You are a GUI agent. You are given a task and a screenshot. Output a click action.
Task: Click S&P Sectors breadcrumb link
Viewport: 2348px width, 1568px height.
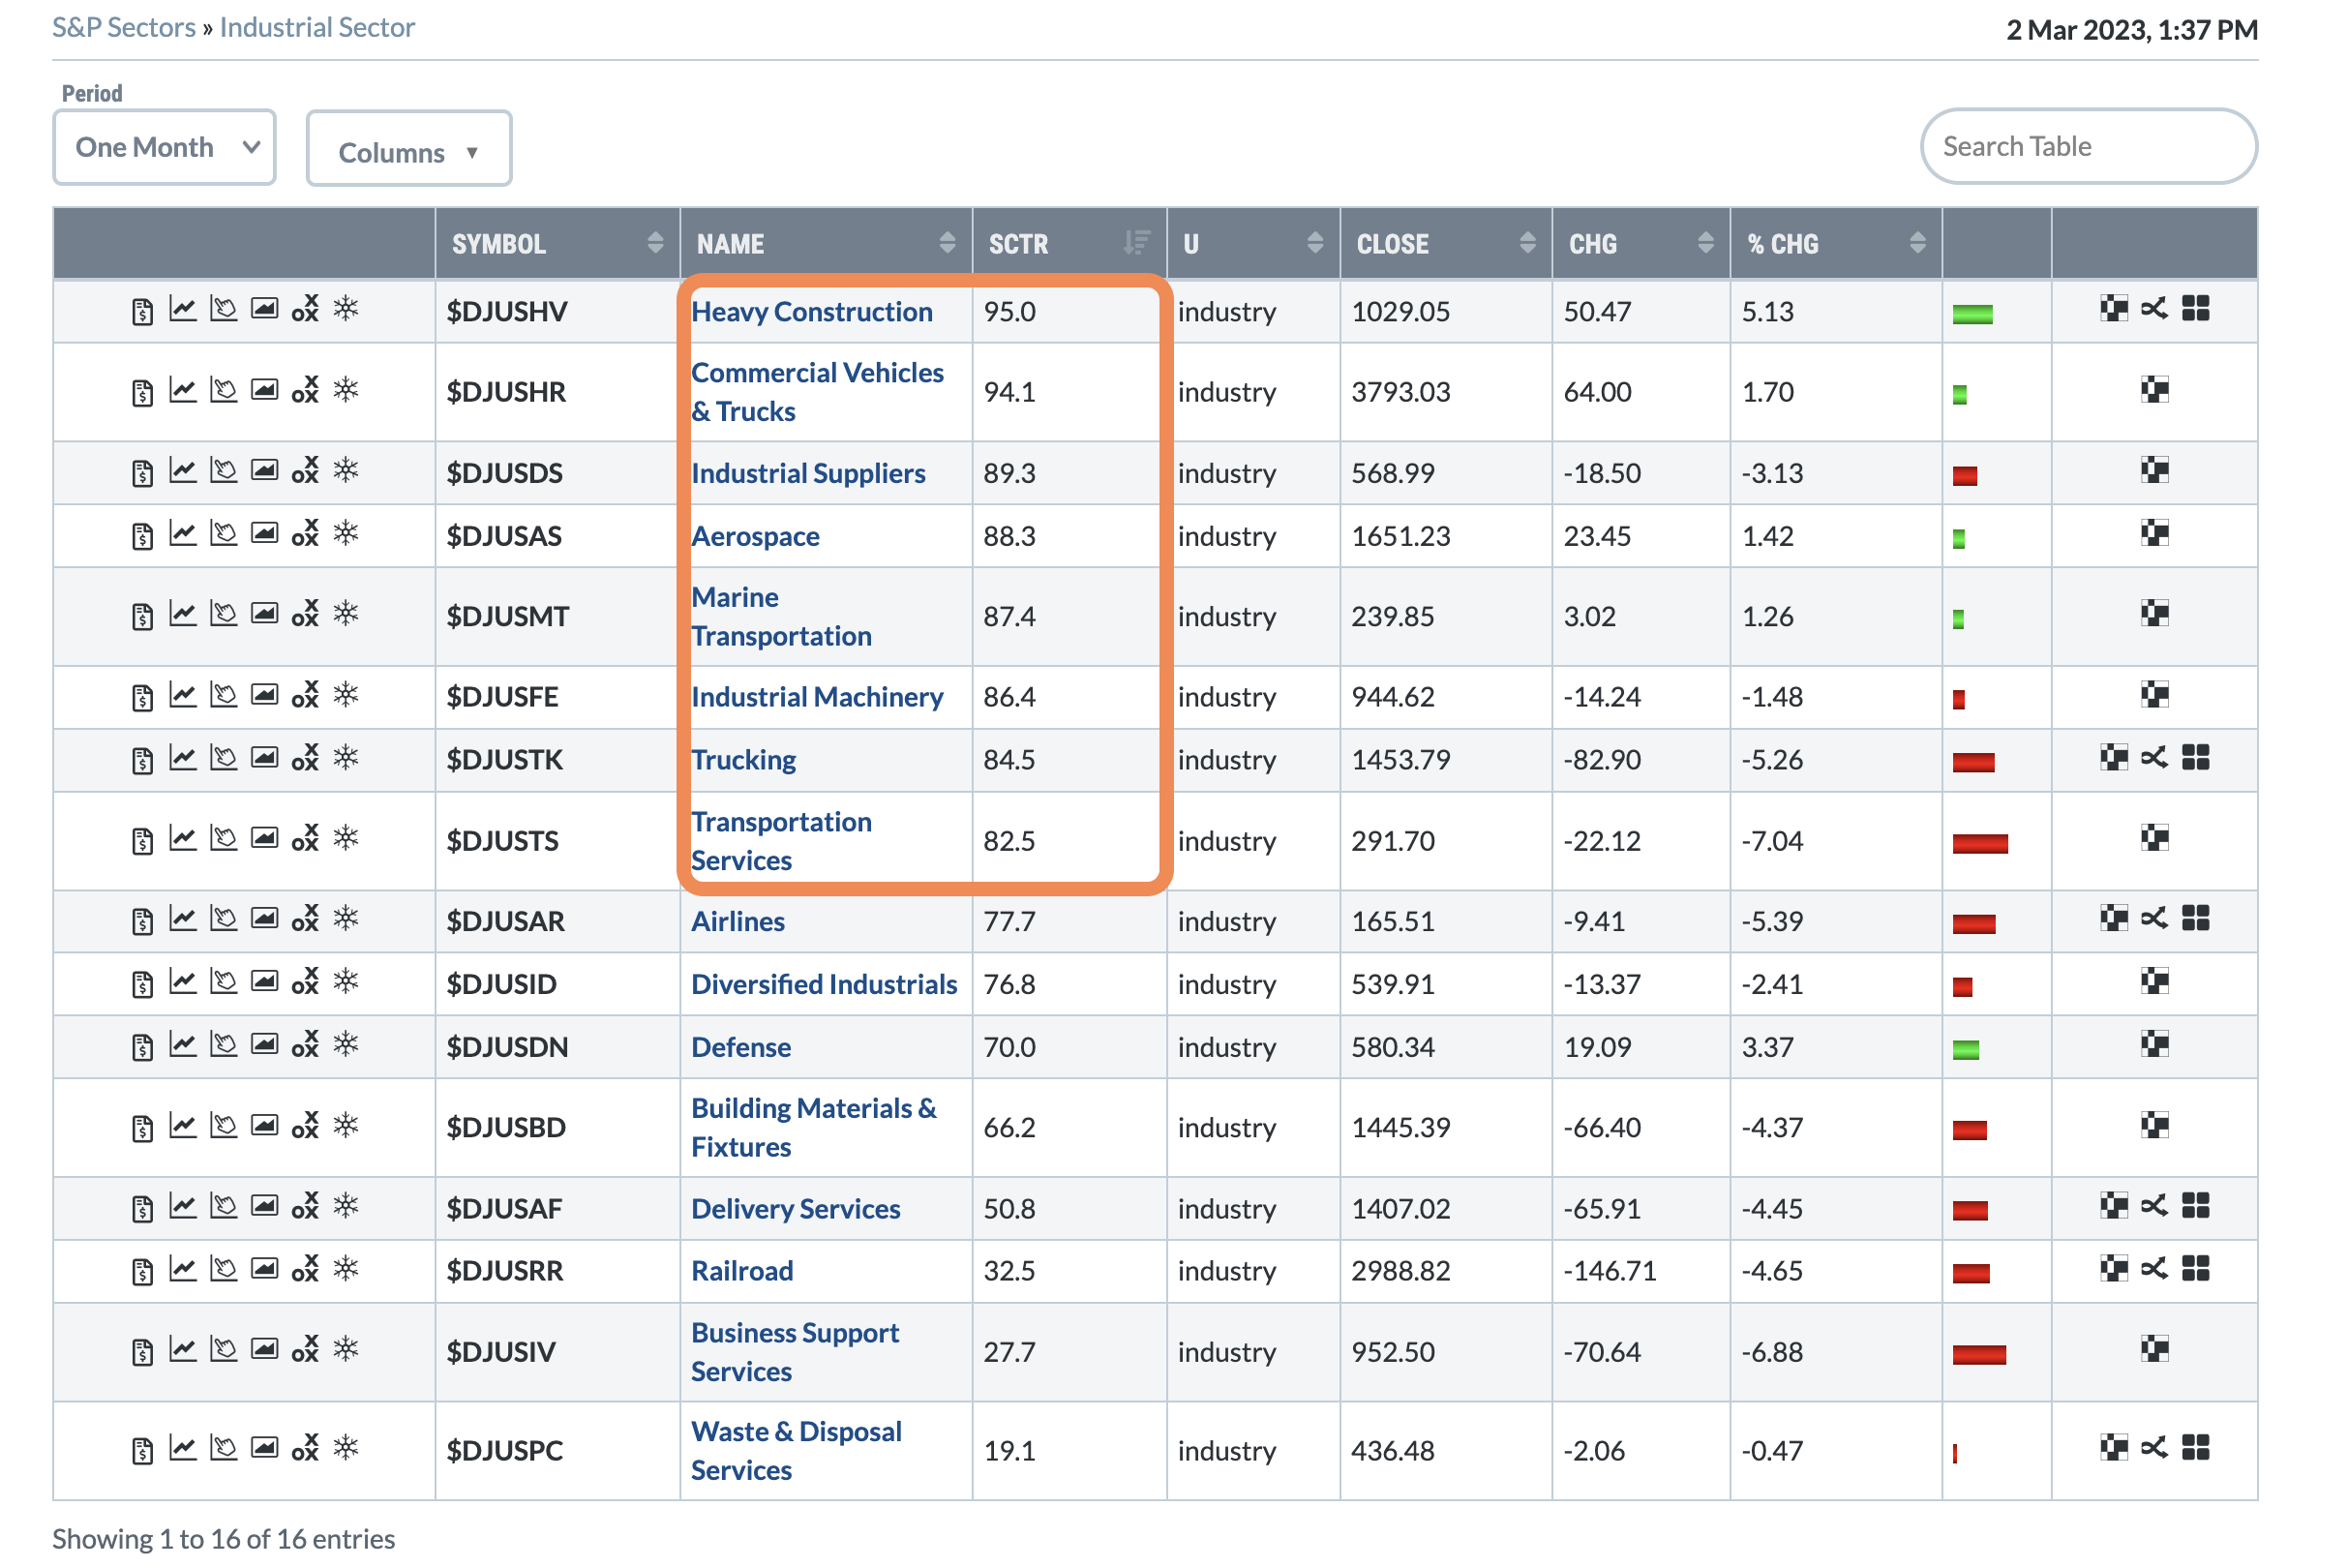pyautogui.click(x=124, y=27)
